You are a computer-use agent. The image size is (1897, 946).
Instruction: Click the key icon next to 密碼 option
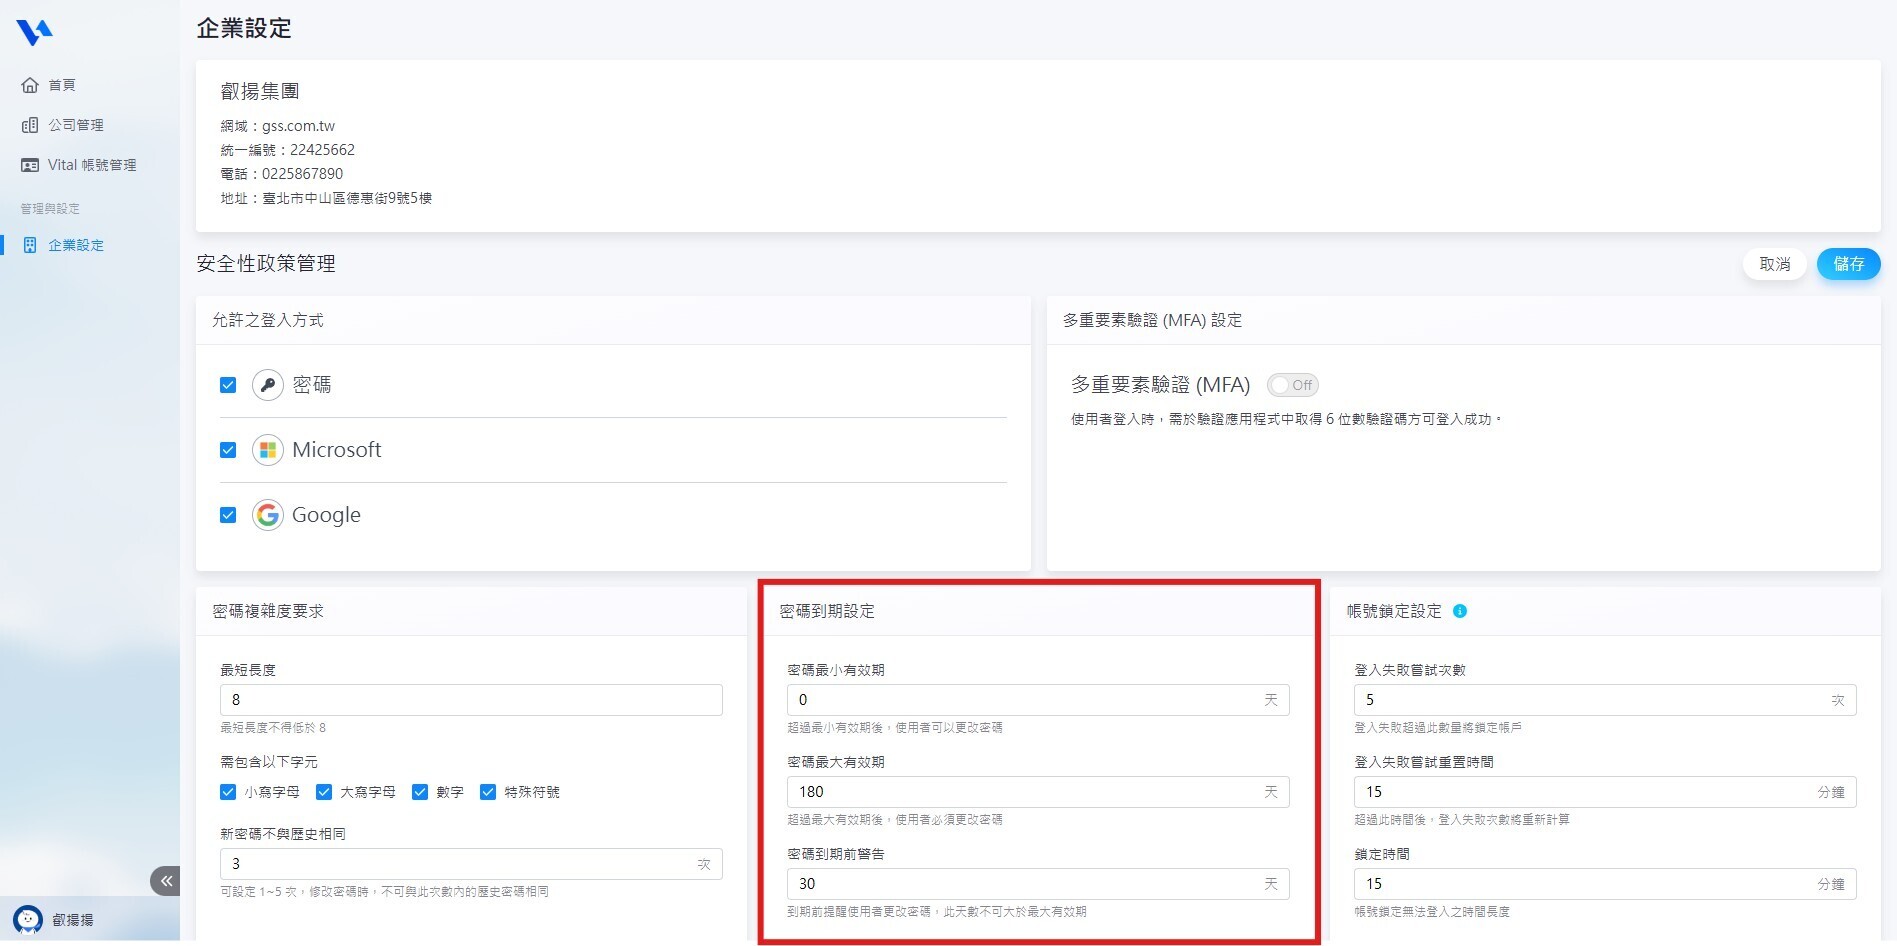tap(267, 384)
